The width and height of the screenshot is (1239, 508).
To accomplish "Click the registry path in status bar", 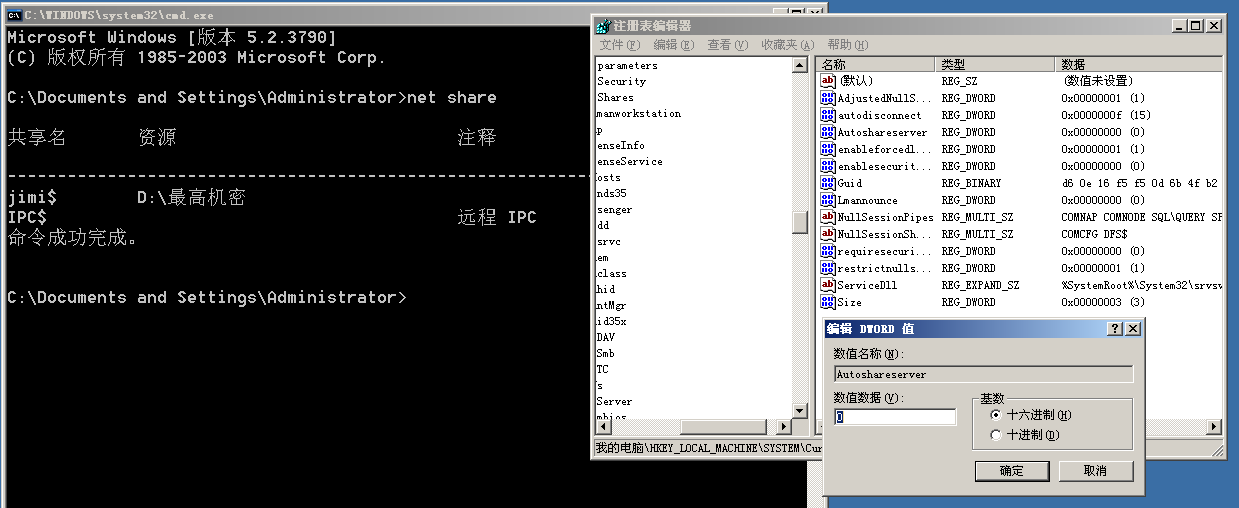I will [708, 447].
